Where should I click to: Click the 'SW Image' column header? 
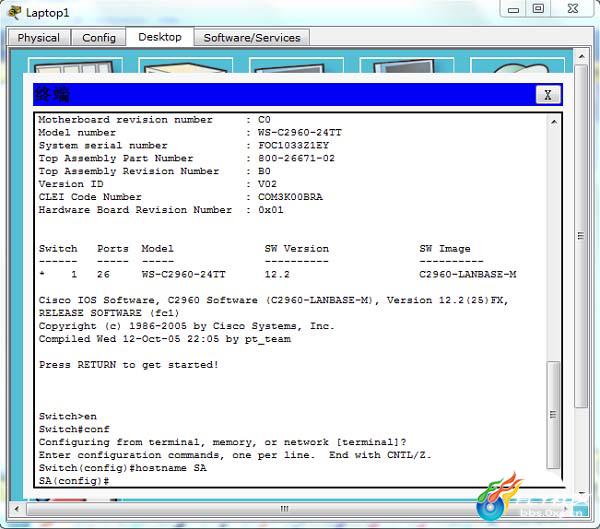pos(445,249)
